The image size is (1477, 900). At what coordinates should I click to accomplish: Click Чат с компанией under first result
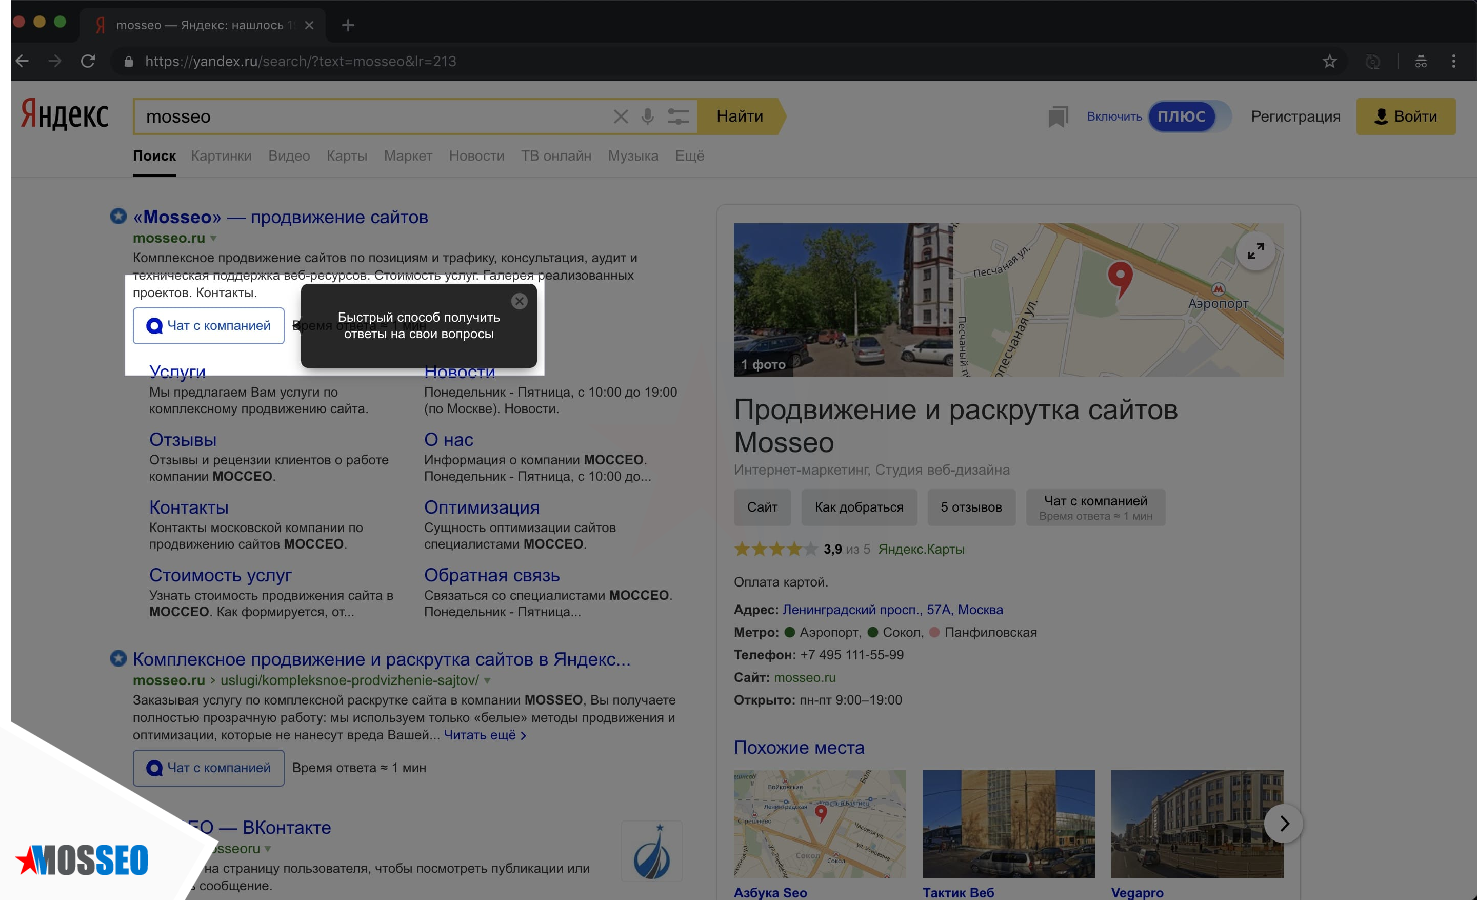pyautogui.click(x=209, y=326)
